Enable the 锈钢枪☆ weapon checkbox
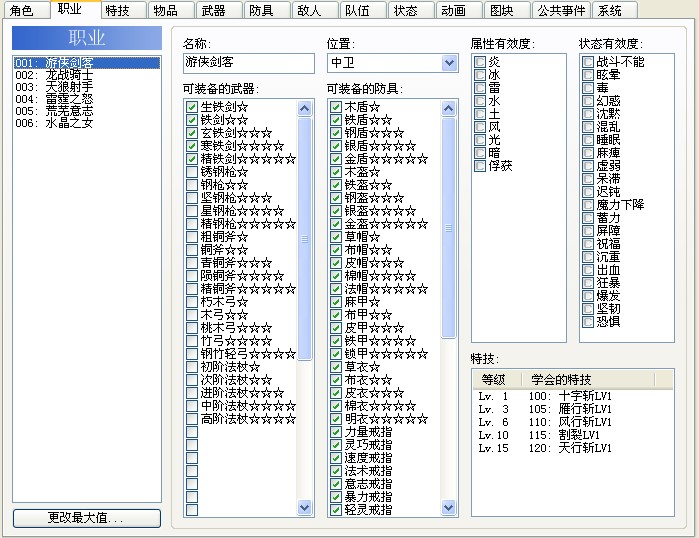 192,172
